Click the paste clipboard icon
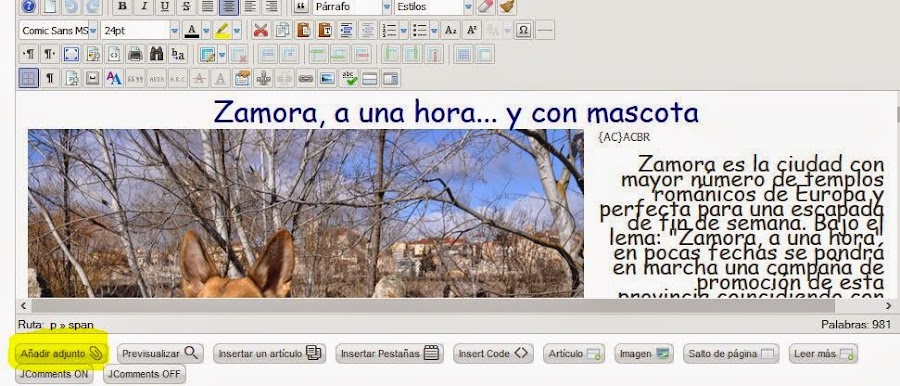Image resolution: width=900 pixels, height=386 pixels. (304, 30)
